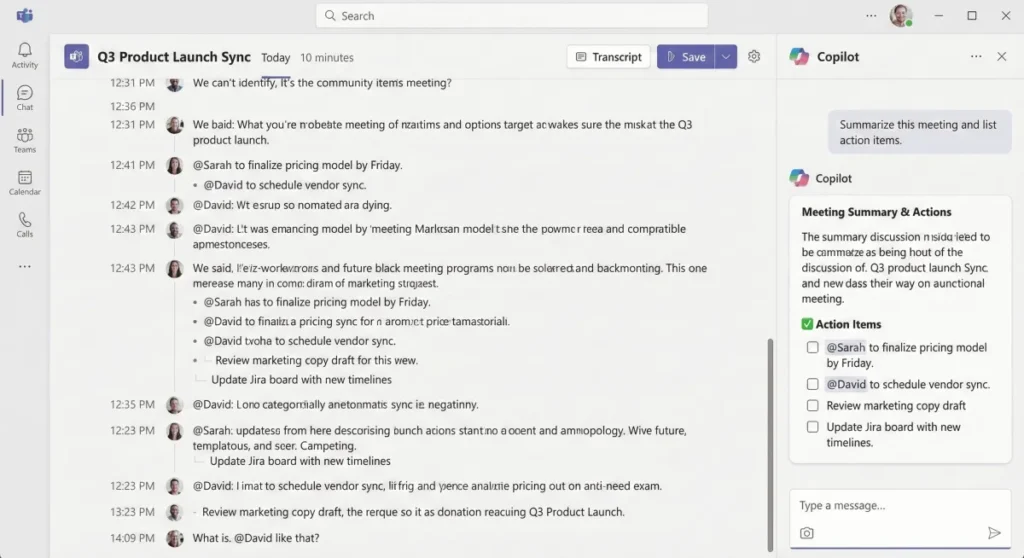Open meeting settings gear icon
This screenshot has width=1024, height=558.
pyautogui.click(x=754, y=57)
